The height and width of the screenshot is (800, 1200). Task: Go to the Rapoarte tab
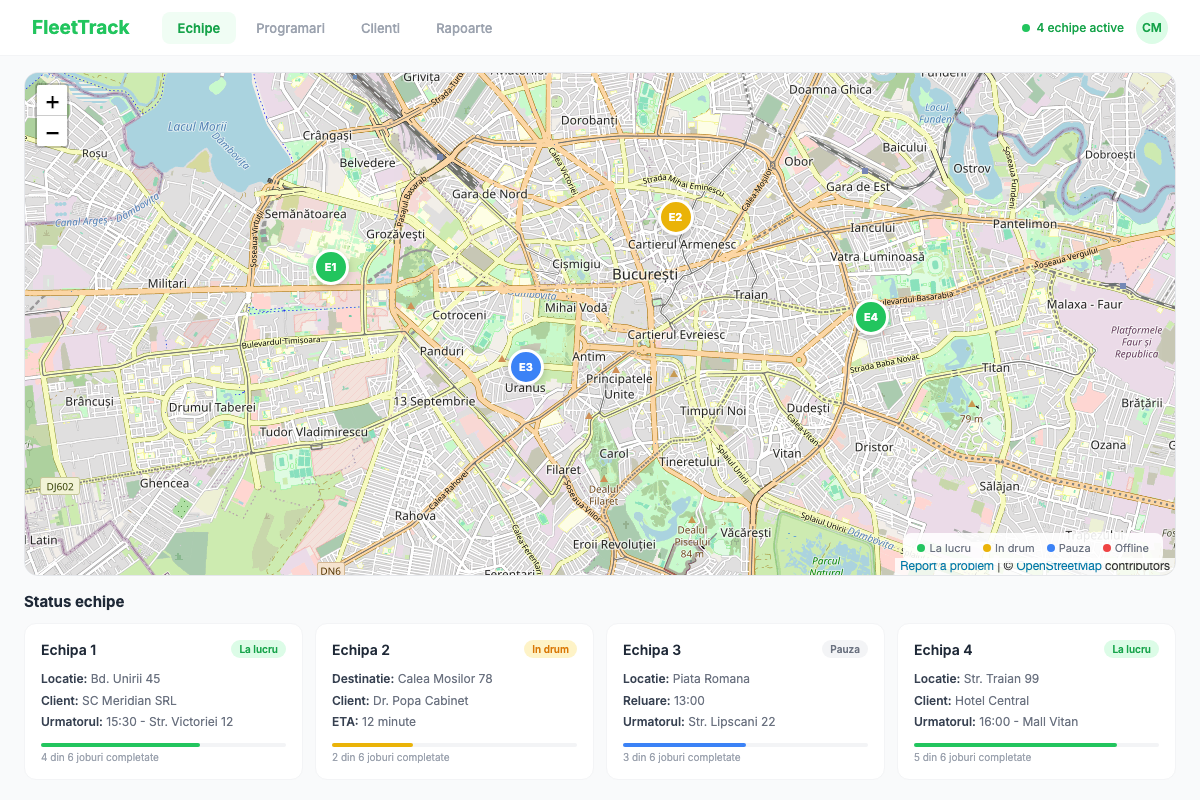pos(464,28)
